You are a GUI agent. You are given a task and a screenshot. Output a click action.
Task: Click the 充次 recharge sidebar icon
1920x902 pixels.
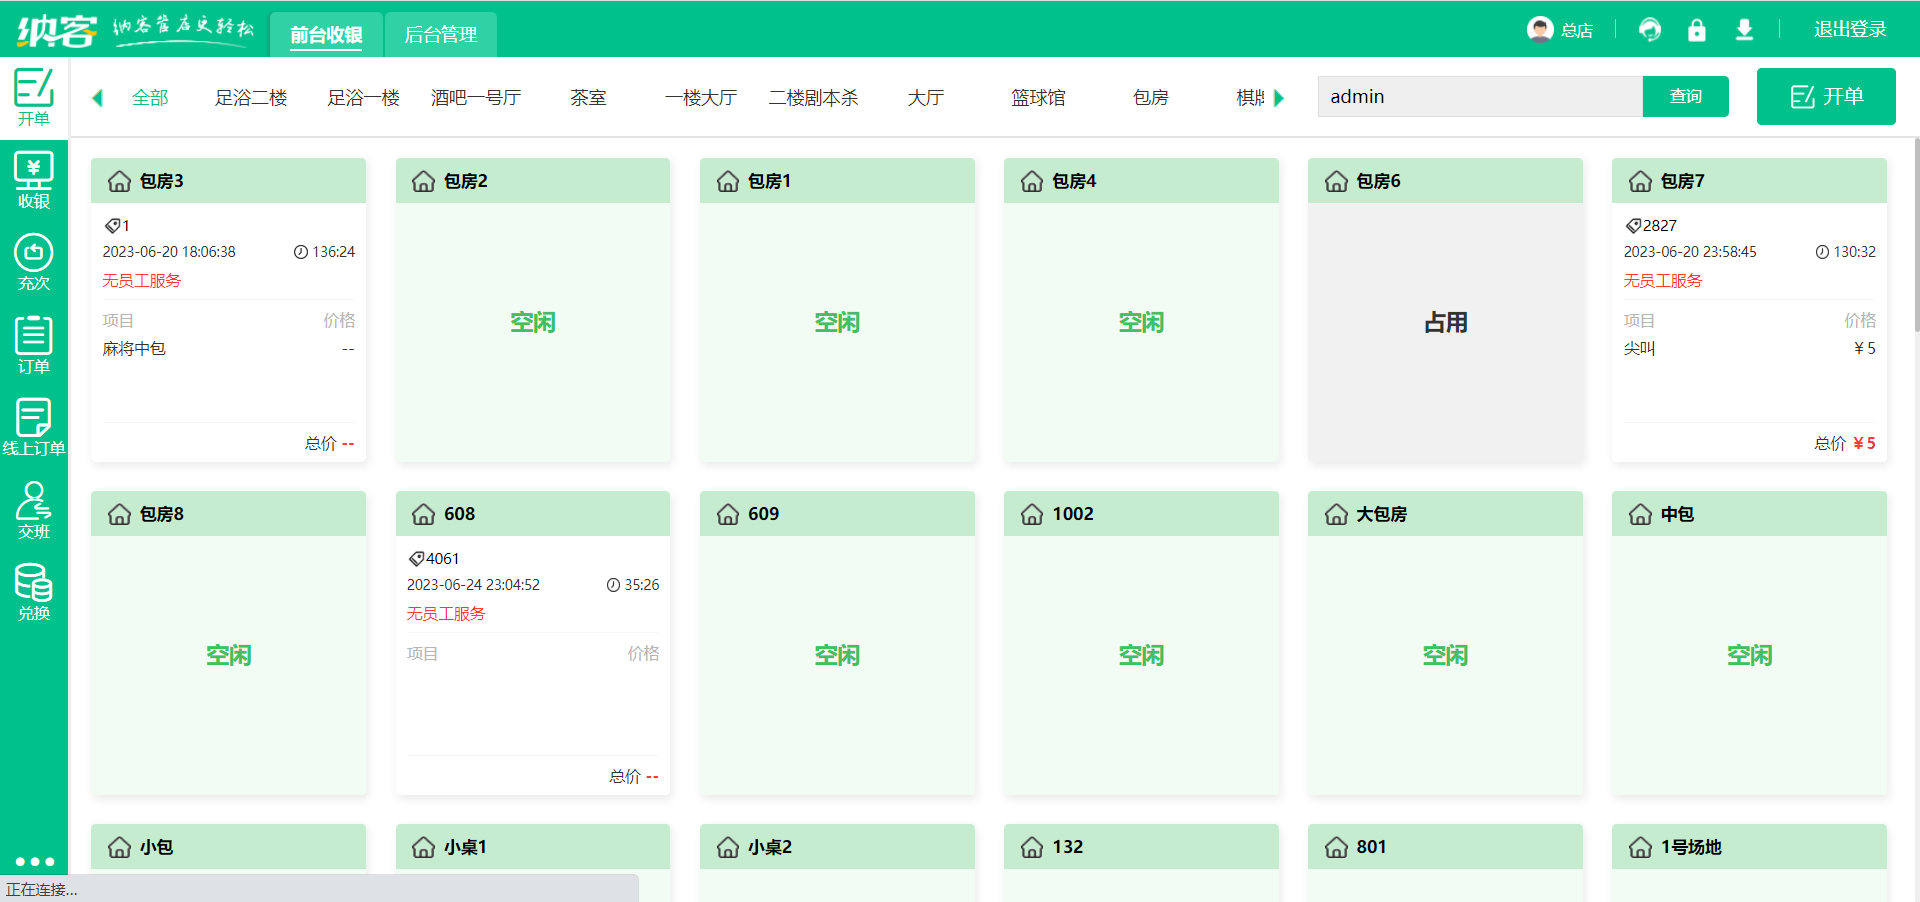33,263
